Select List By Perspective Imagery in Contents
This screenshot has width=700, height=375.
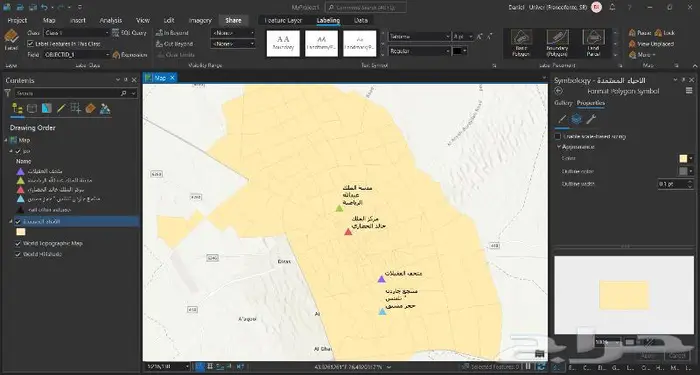pyautogui.click(x=105, y=108)
